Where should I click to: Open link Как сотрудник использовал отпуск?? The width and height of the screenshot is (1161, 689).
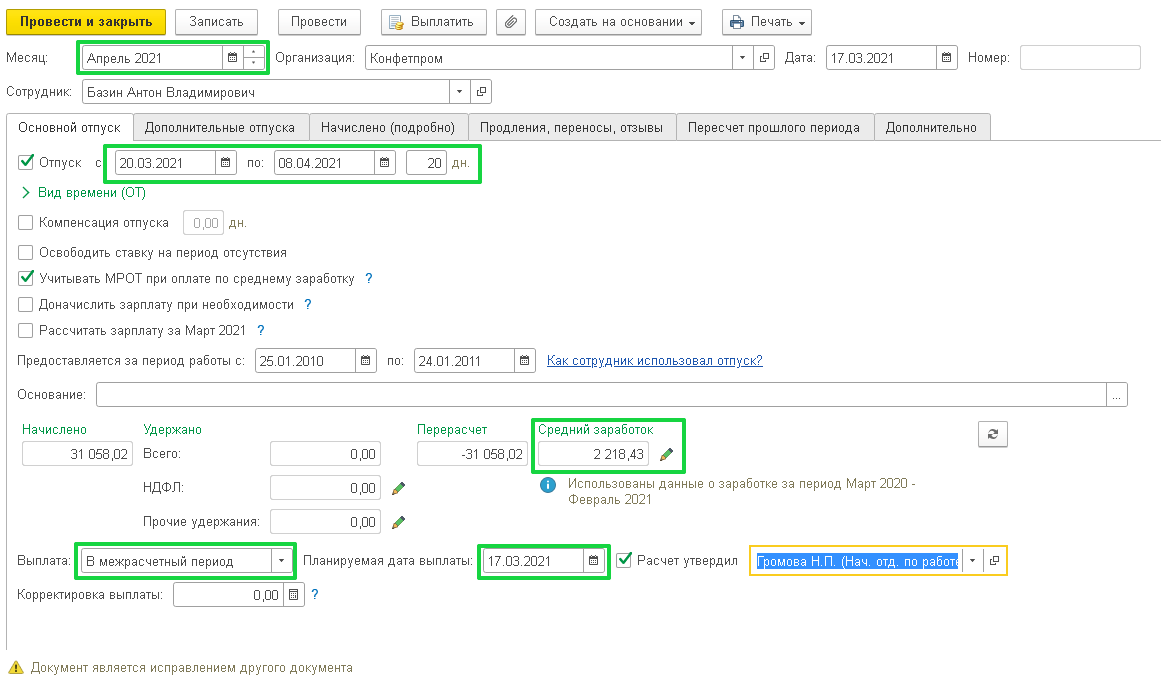click(654, 360)
